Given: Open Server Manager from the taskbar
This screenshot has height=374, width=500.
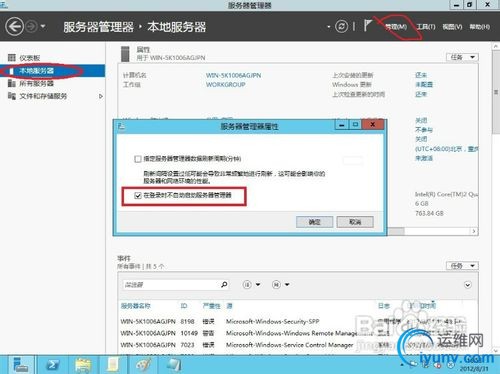Looking at the screenshot, I should 21,365.
